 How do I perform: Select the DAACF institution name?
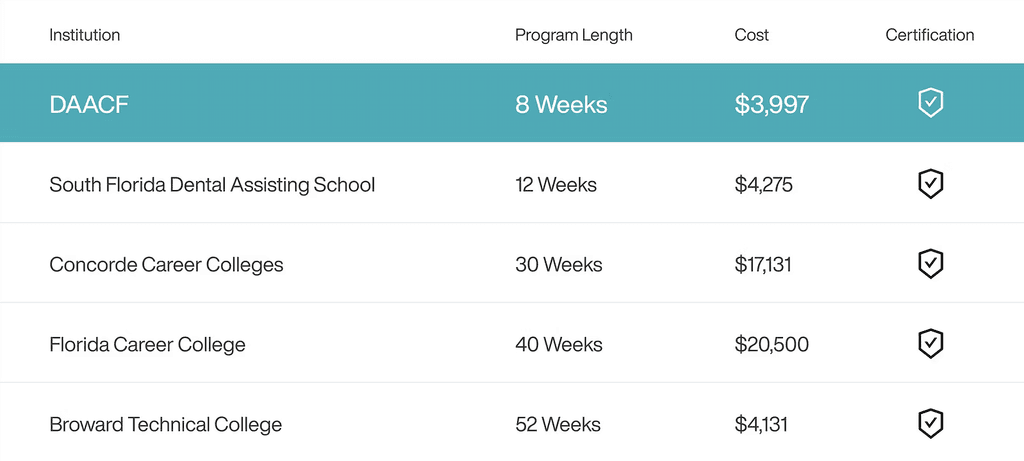click(89, 104)
